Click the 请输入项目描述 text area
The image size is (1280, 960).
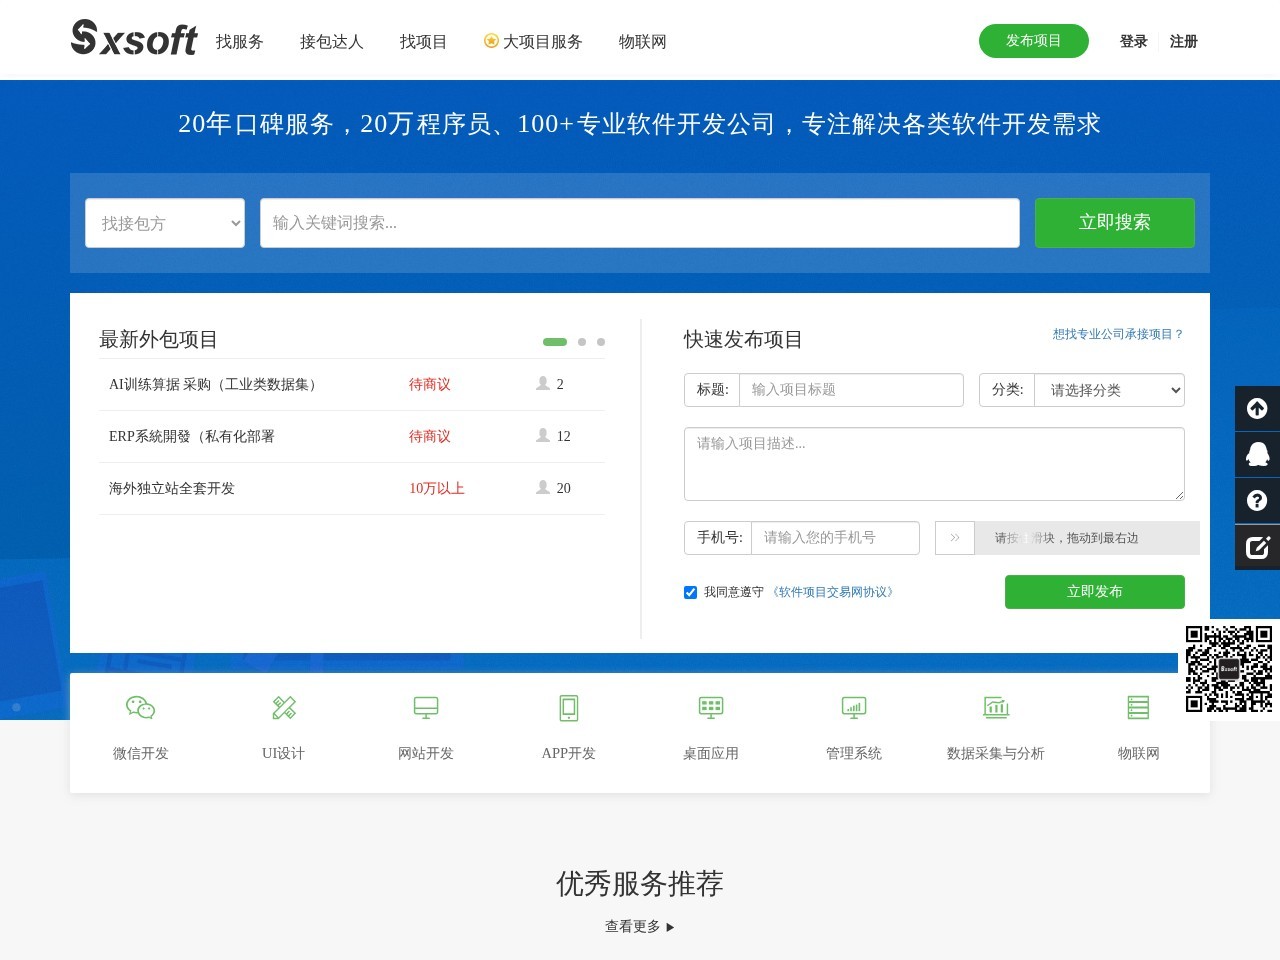pos(934,464)
